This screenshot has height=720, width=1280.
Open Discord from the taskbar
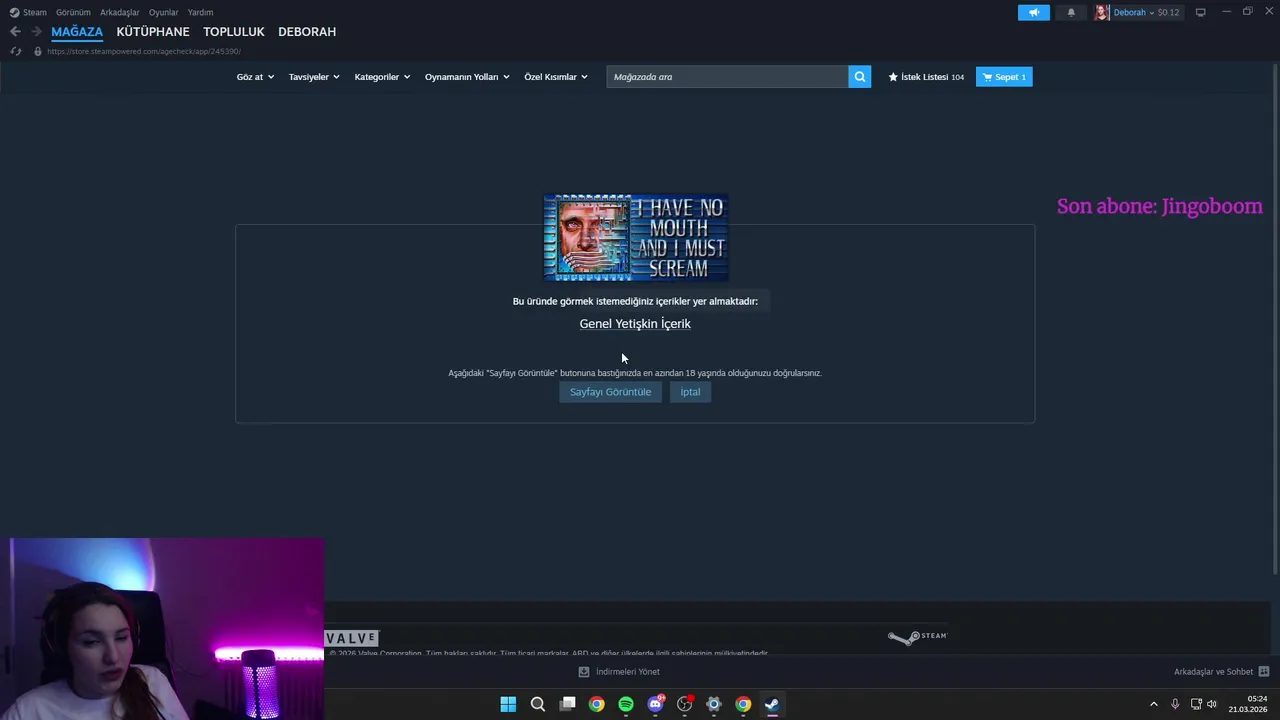point(655,704)
